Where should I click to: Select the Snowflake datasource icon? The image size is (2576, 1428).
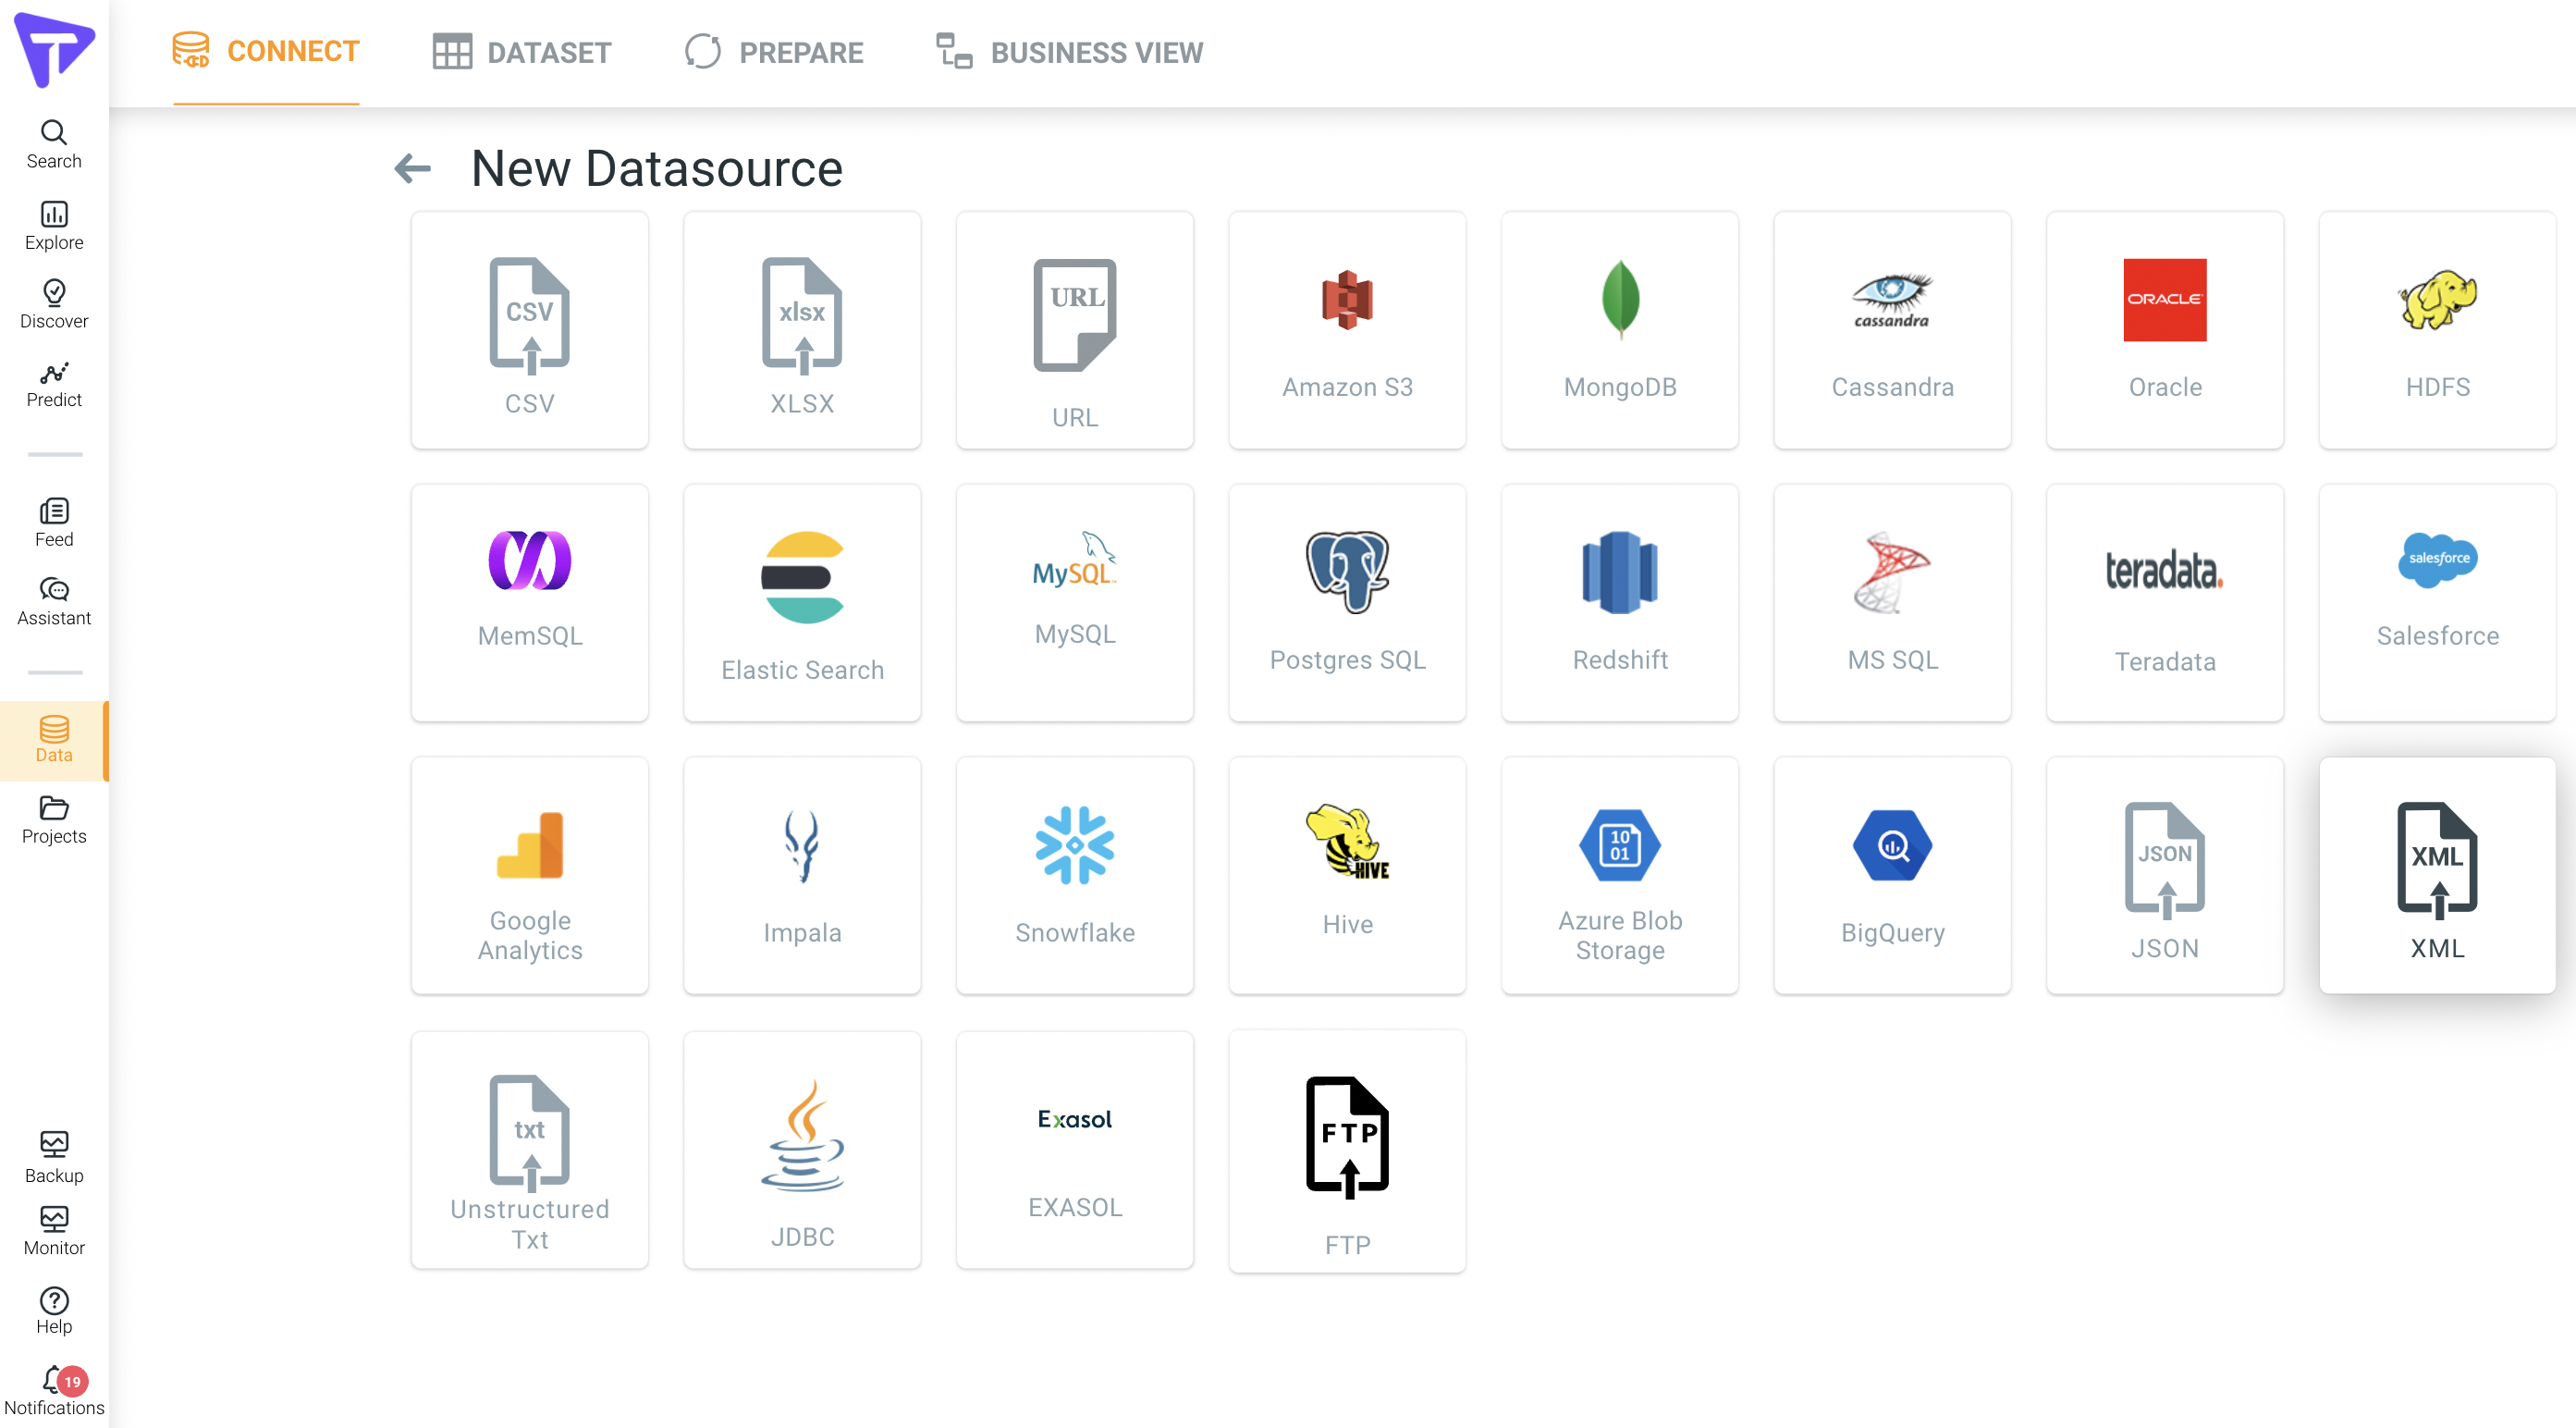point(1074,845)
